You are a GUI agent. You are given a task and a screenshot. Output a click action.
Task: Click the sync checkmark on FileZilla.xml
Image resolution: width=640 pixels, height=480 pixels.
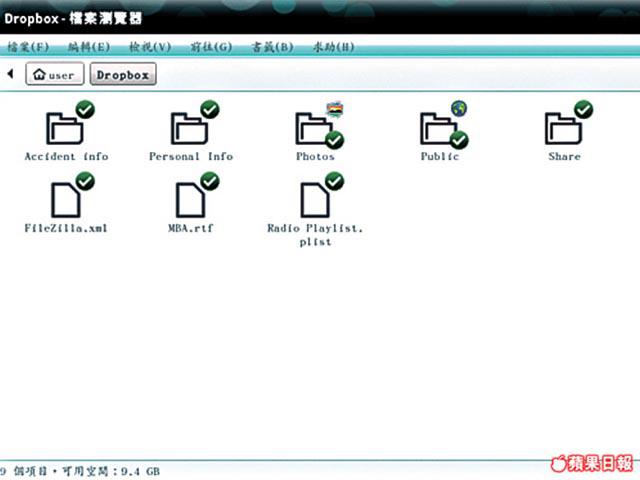click(85, 181)
